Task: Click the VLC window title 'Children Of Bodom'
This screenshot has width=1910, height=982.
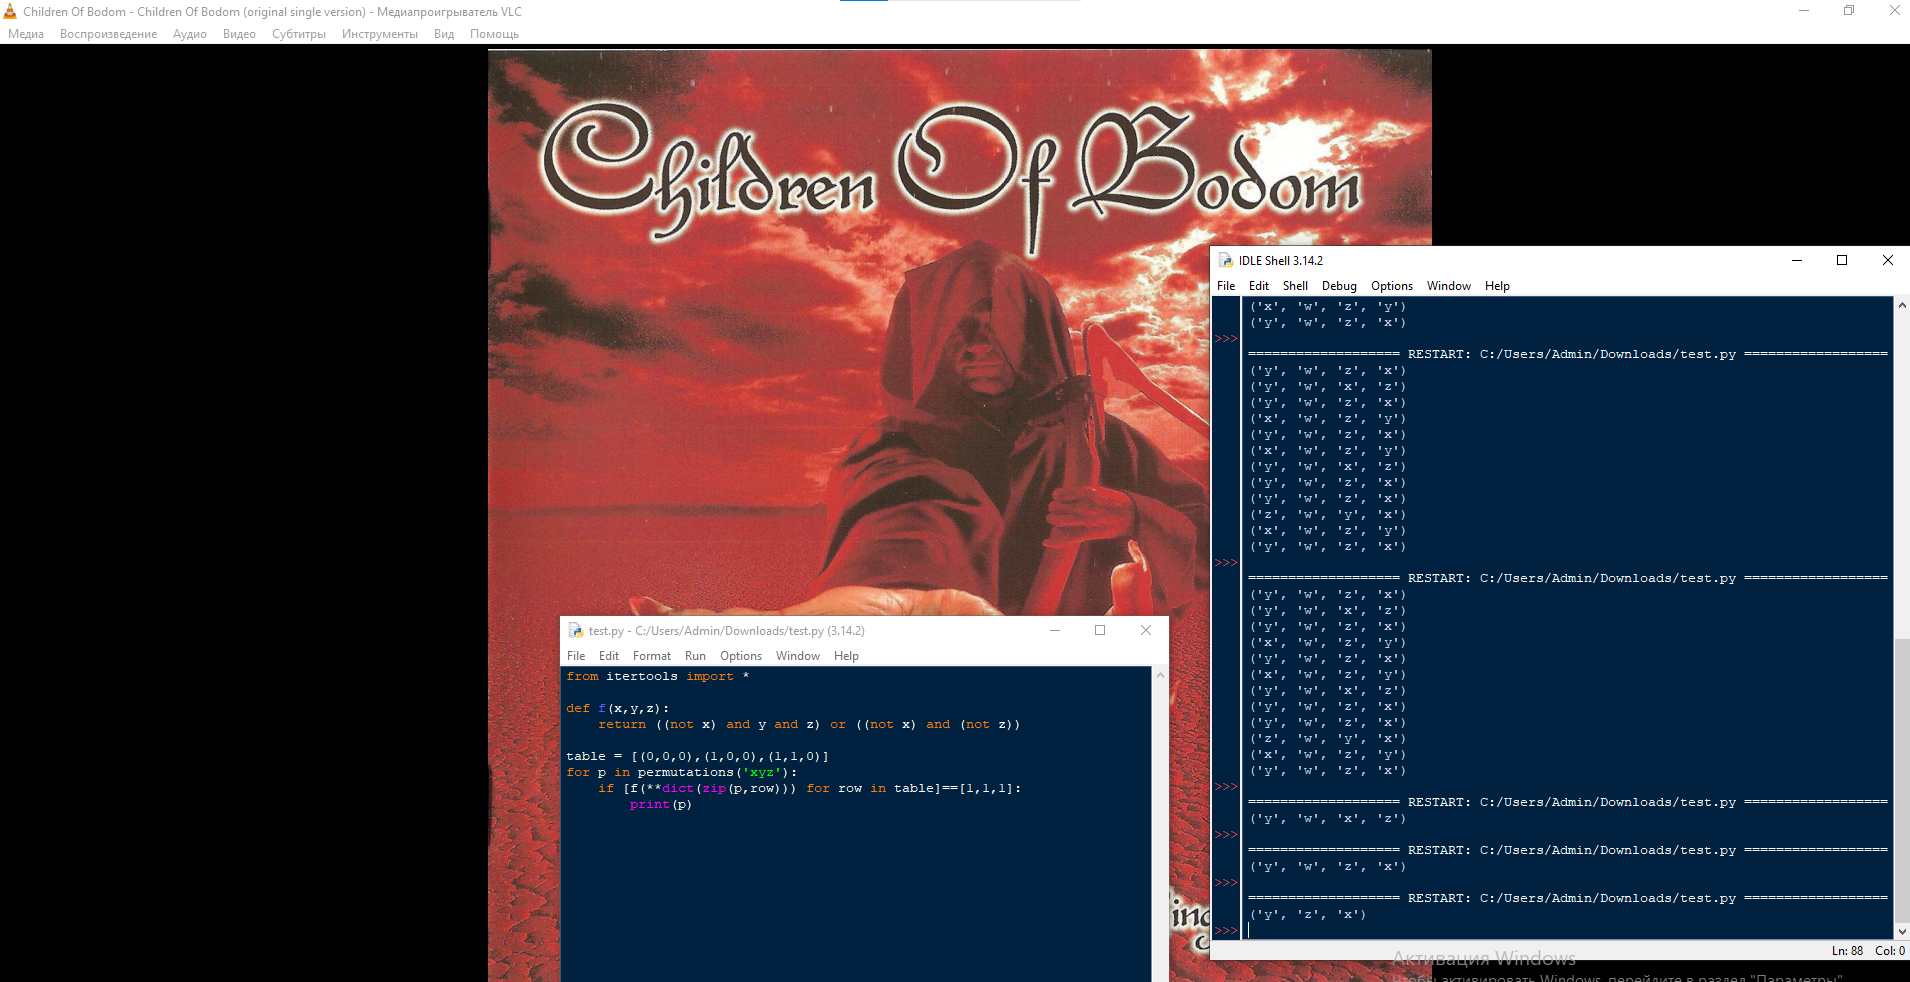Action: [272, 12]
